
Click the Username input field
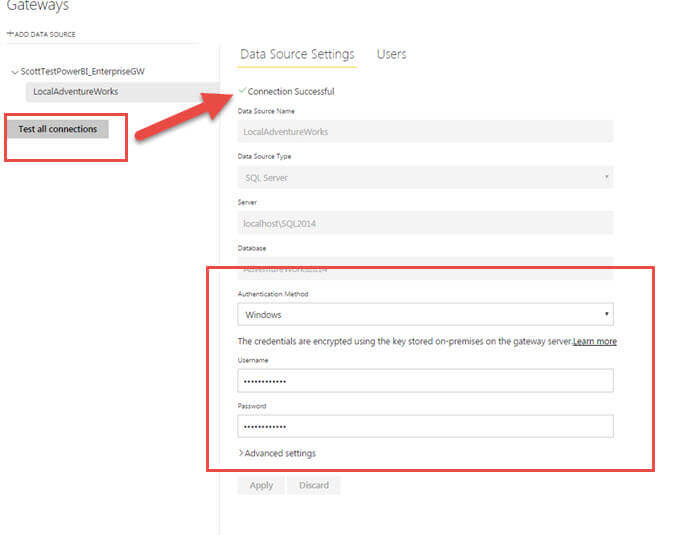click(x=425, y=380)
